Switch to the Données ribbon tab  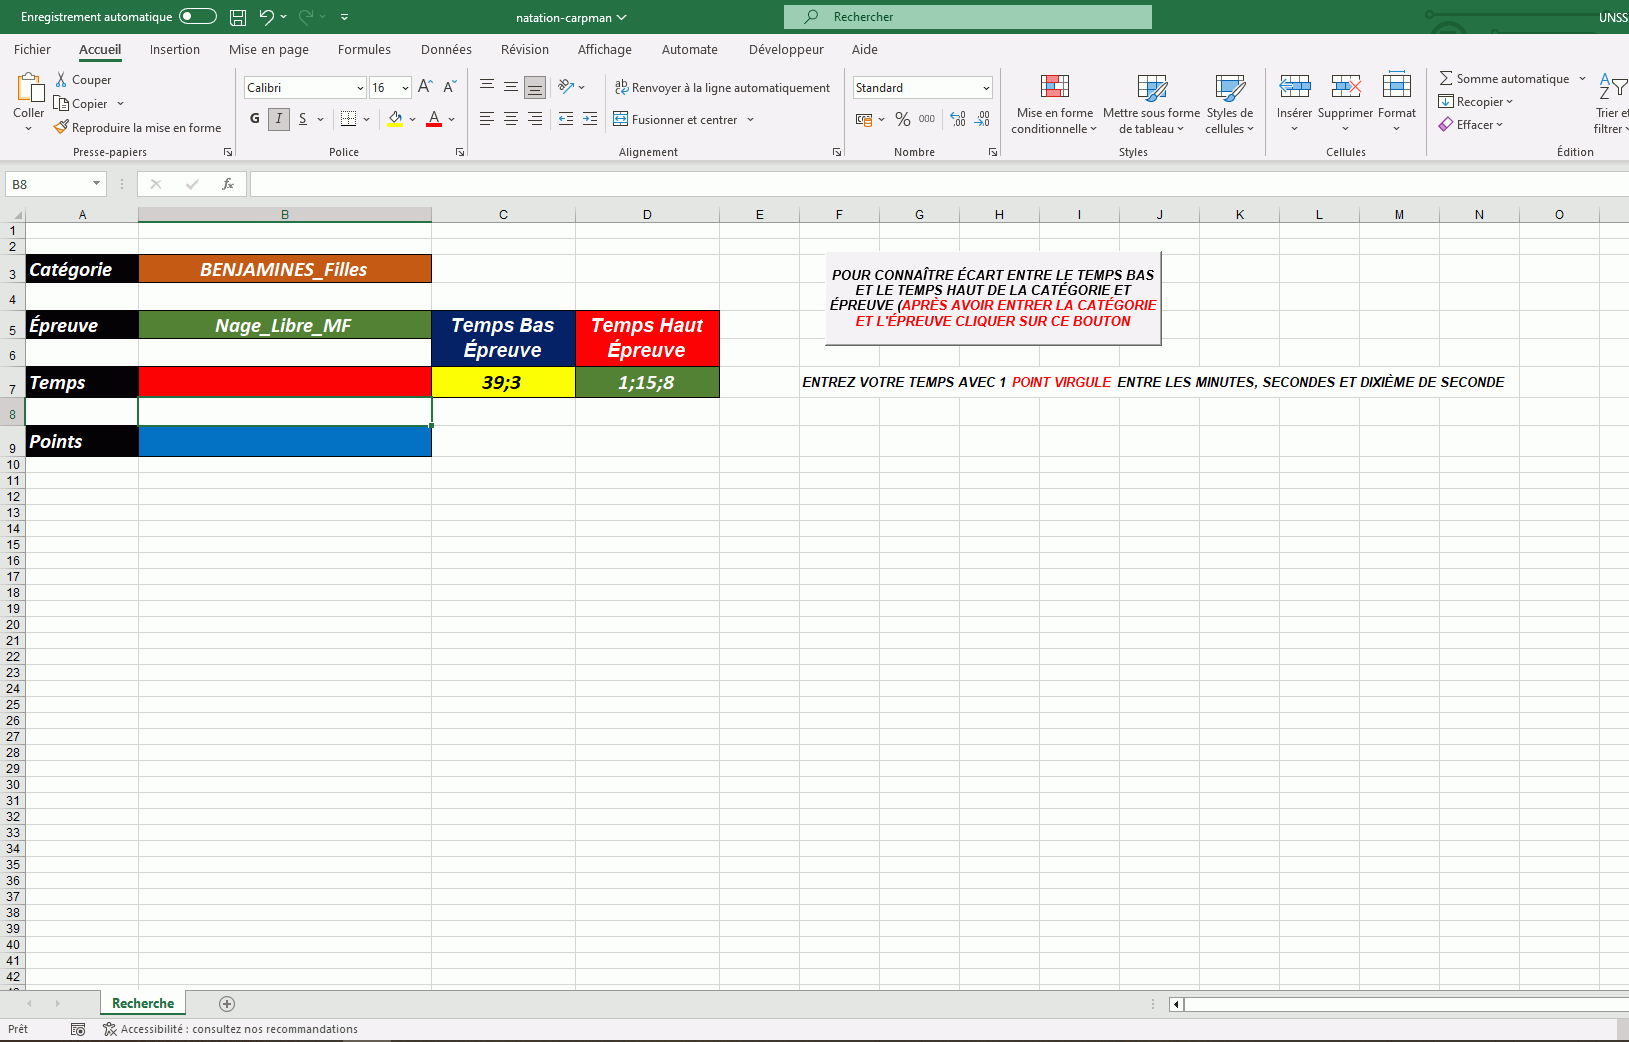click(446, 49)
